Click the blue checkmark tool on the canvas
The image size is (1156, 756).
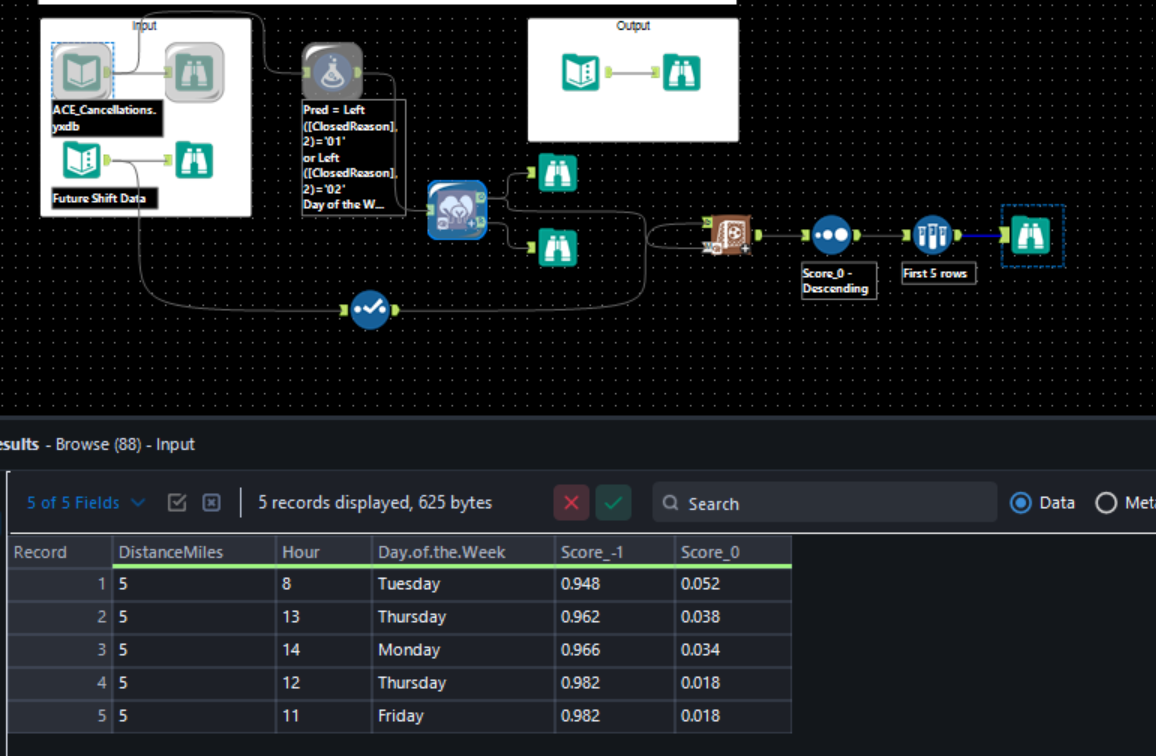point(371,310)
